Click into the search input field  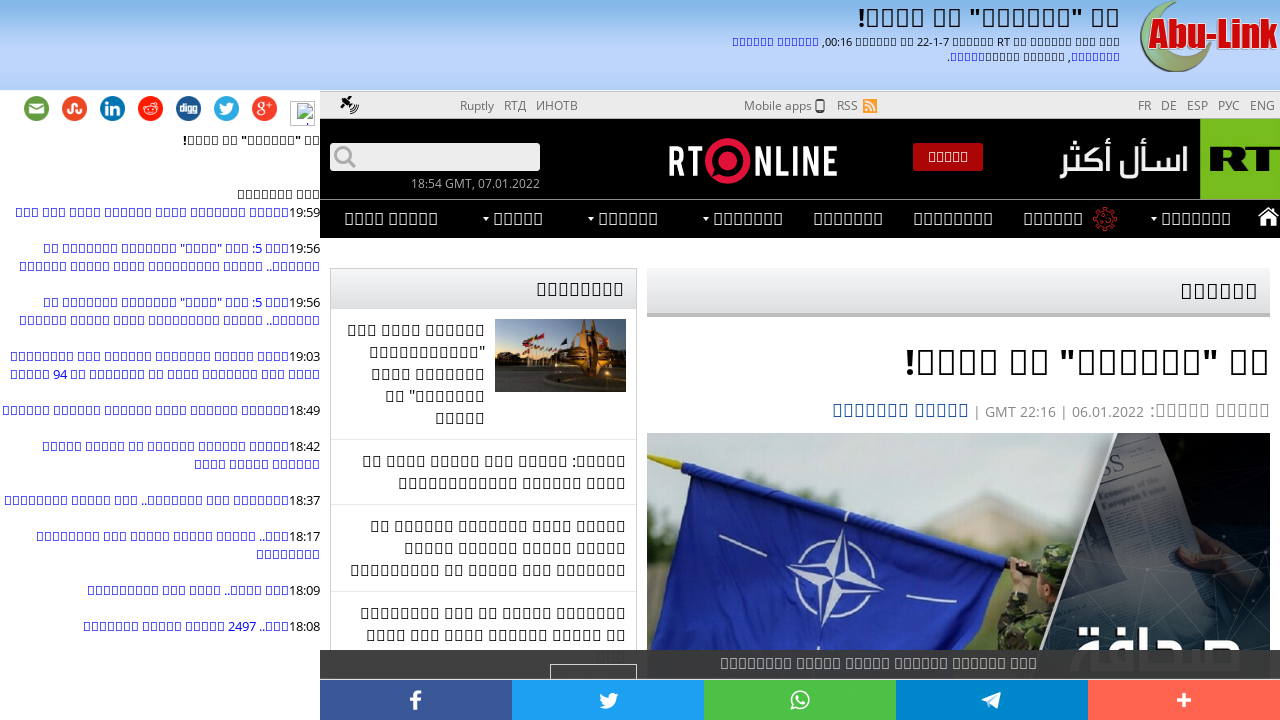(x=447, y=157)
